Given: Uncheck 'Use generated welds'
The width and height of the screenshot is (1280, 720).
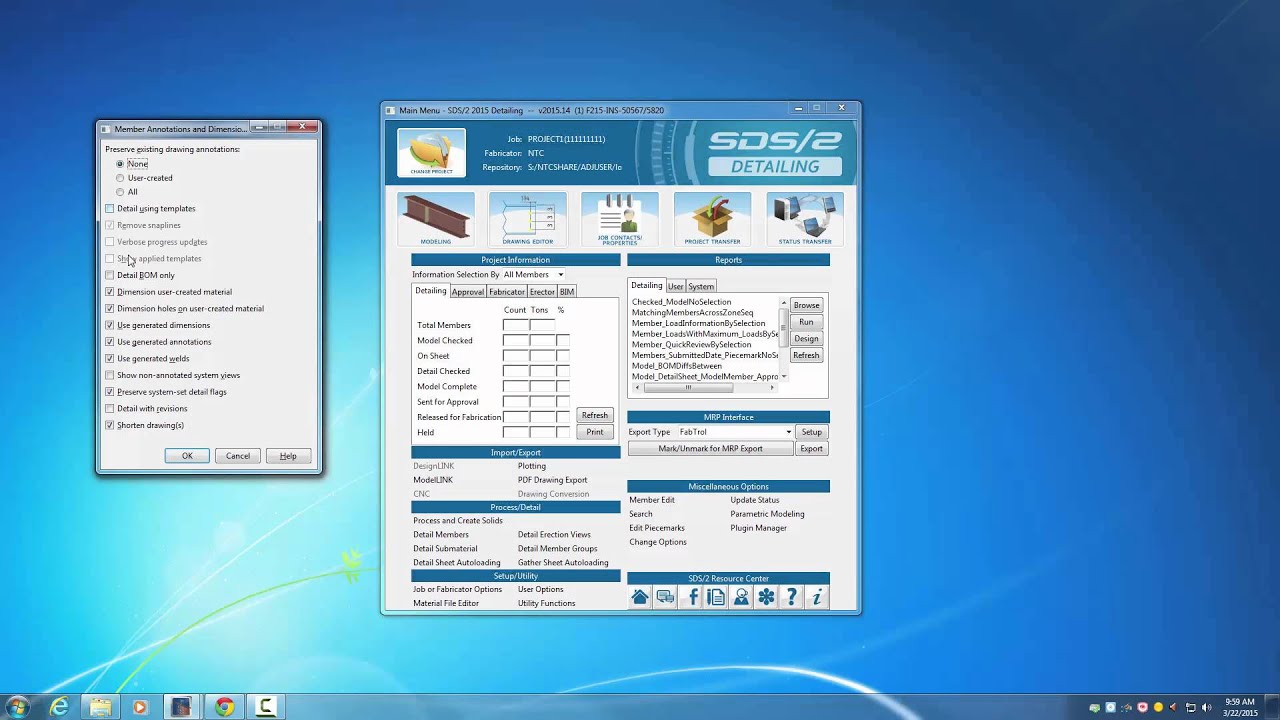Looking at the screenshot, I should pos(110,359).
